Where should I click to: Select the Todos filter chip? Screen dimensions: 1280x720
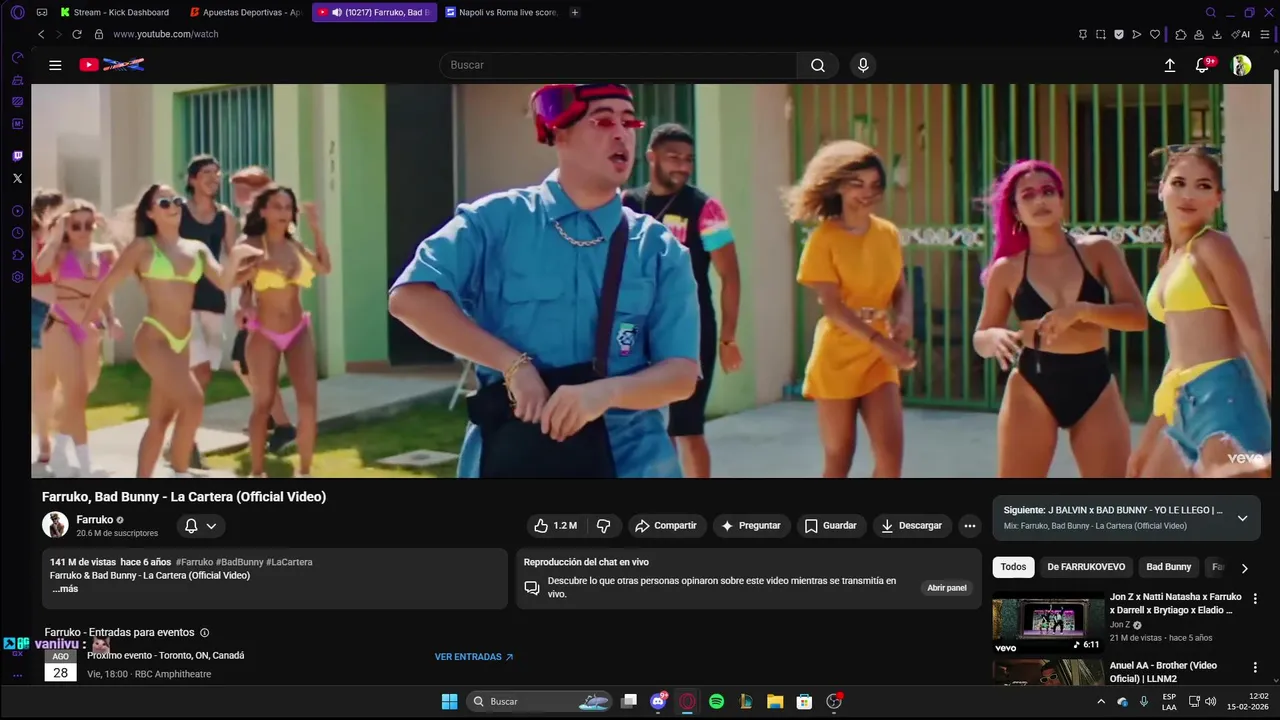1013,567
